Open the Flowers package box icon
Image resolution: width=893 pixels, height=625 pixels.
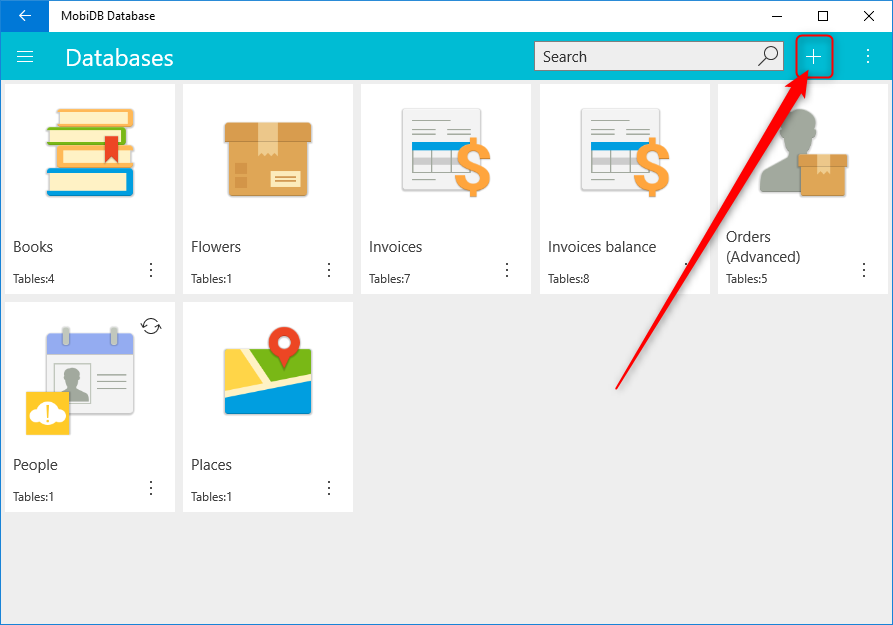point(268,159)
